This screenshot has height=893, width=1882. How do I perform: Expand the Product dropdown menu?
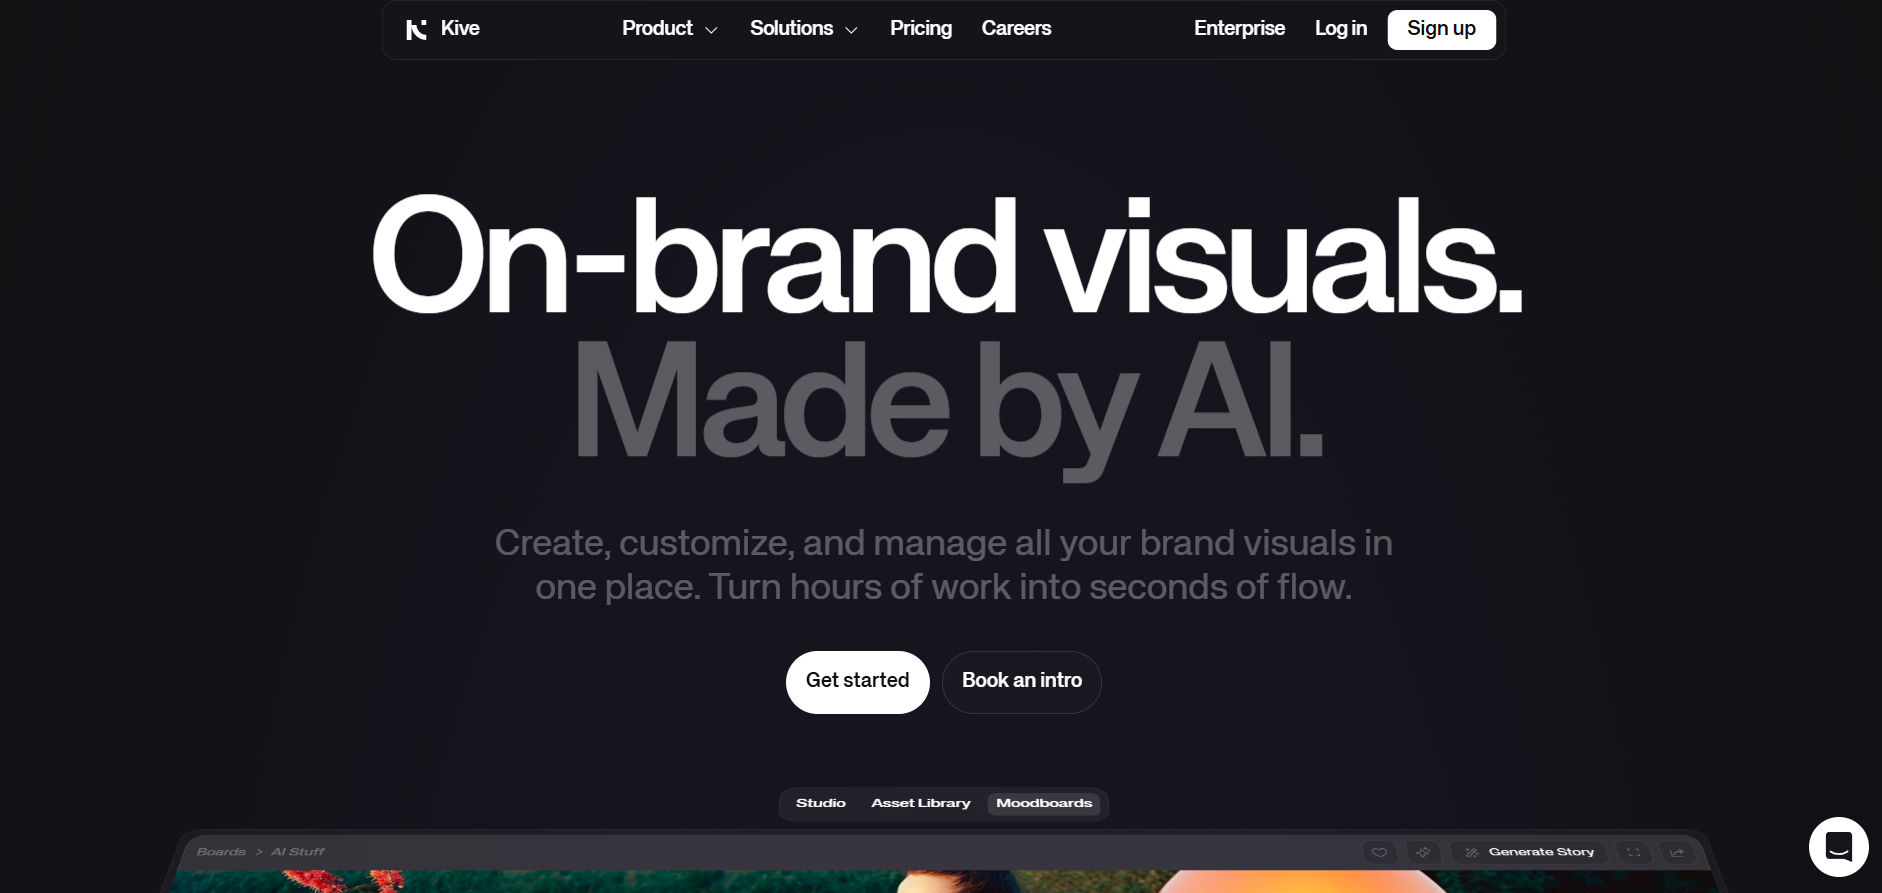[x=669, y=29]
